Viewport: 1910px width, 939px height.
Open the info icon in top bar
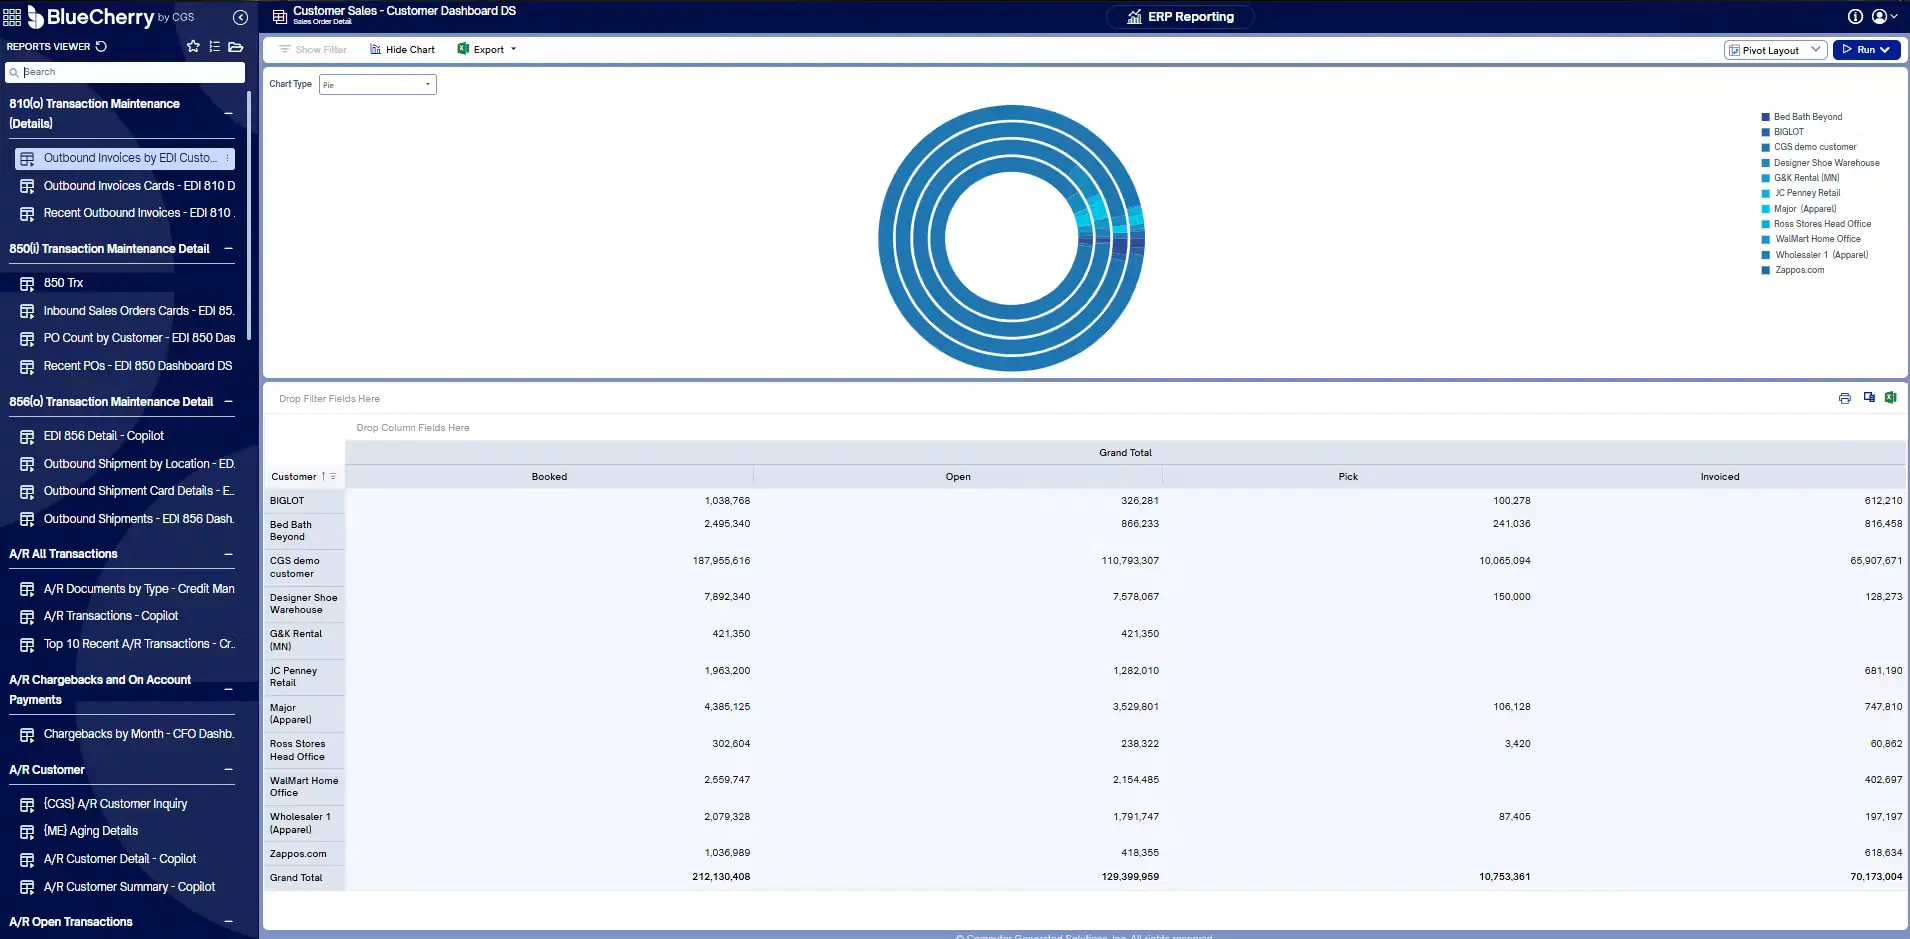[1855, 16]
